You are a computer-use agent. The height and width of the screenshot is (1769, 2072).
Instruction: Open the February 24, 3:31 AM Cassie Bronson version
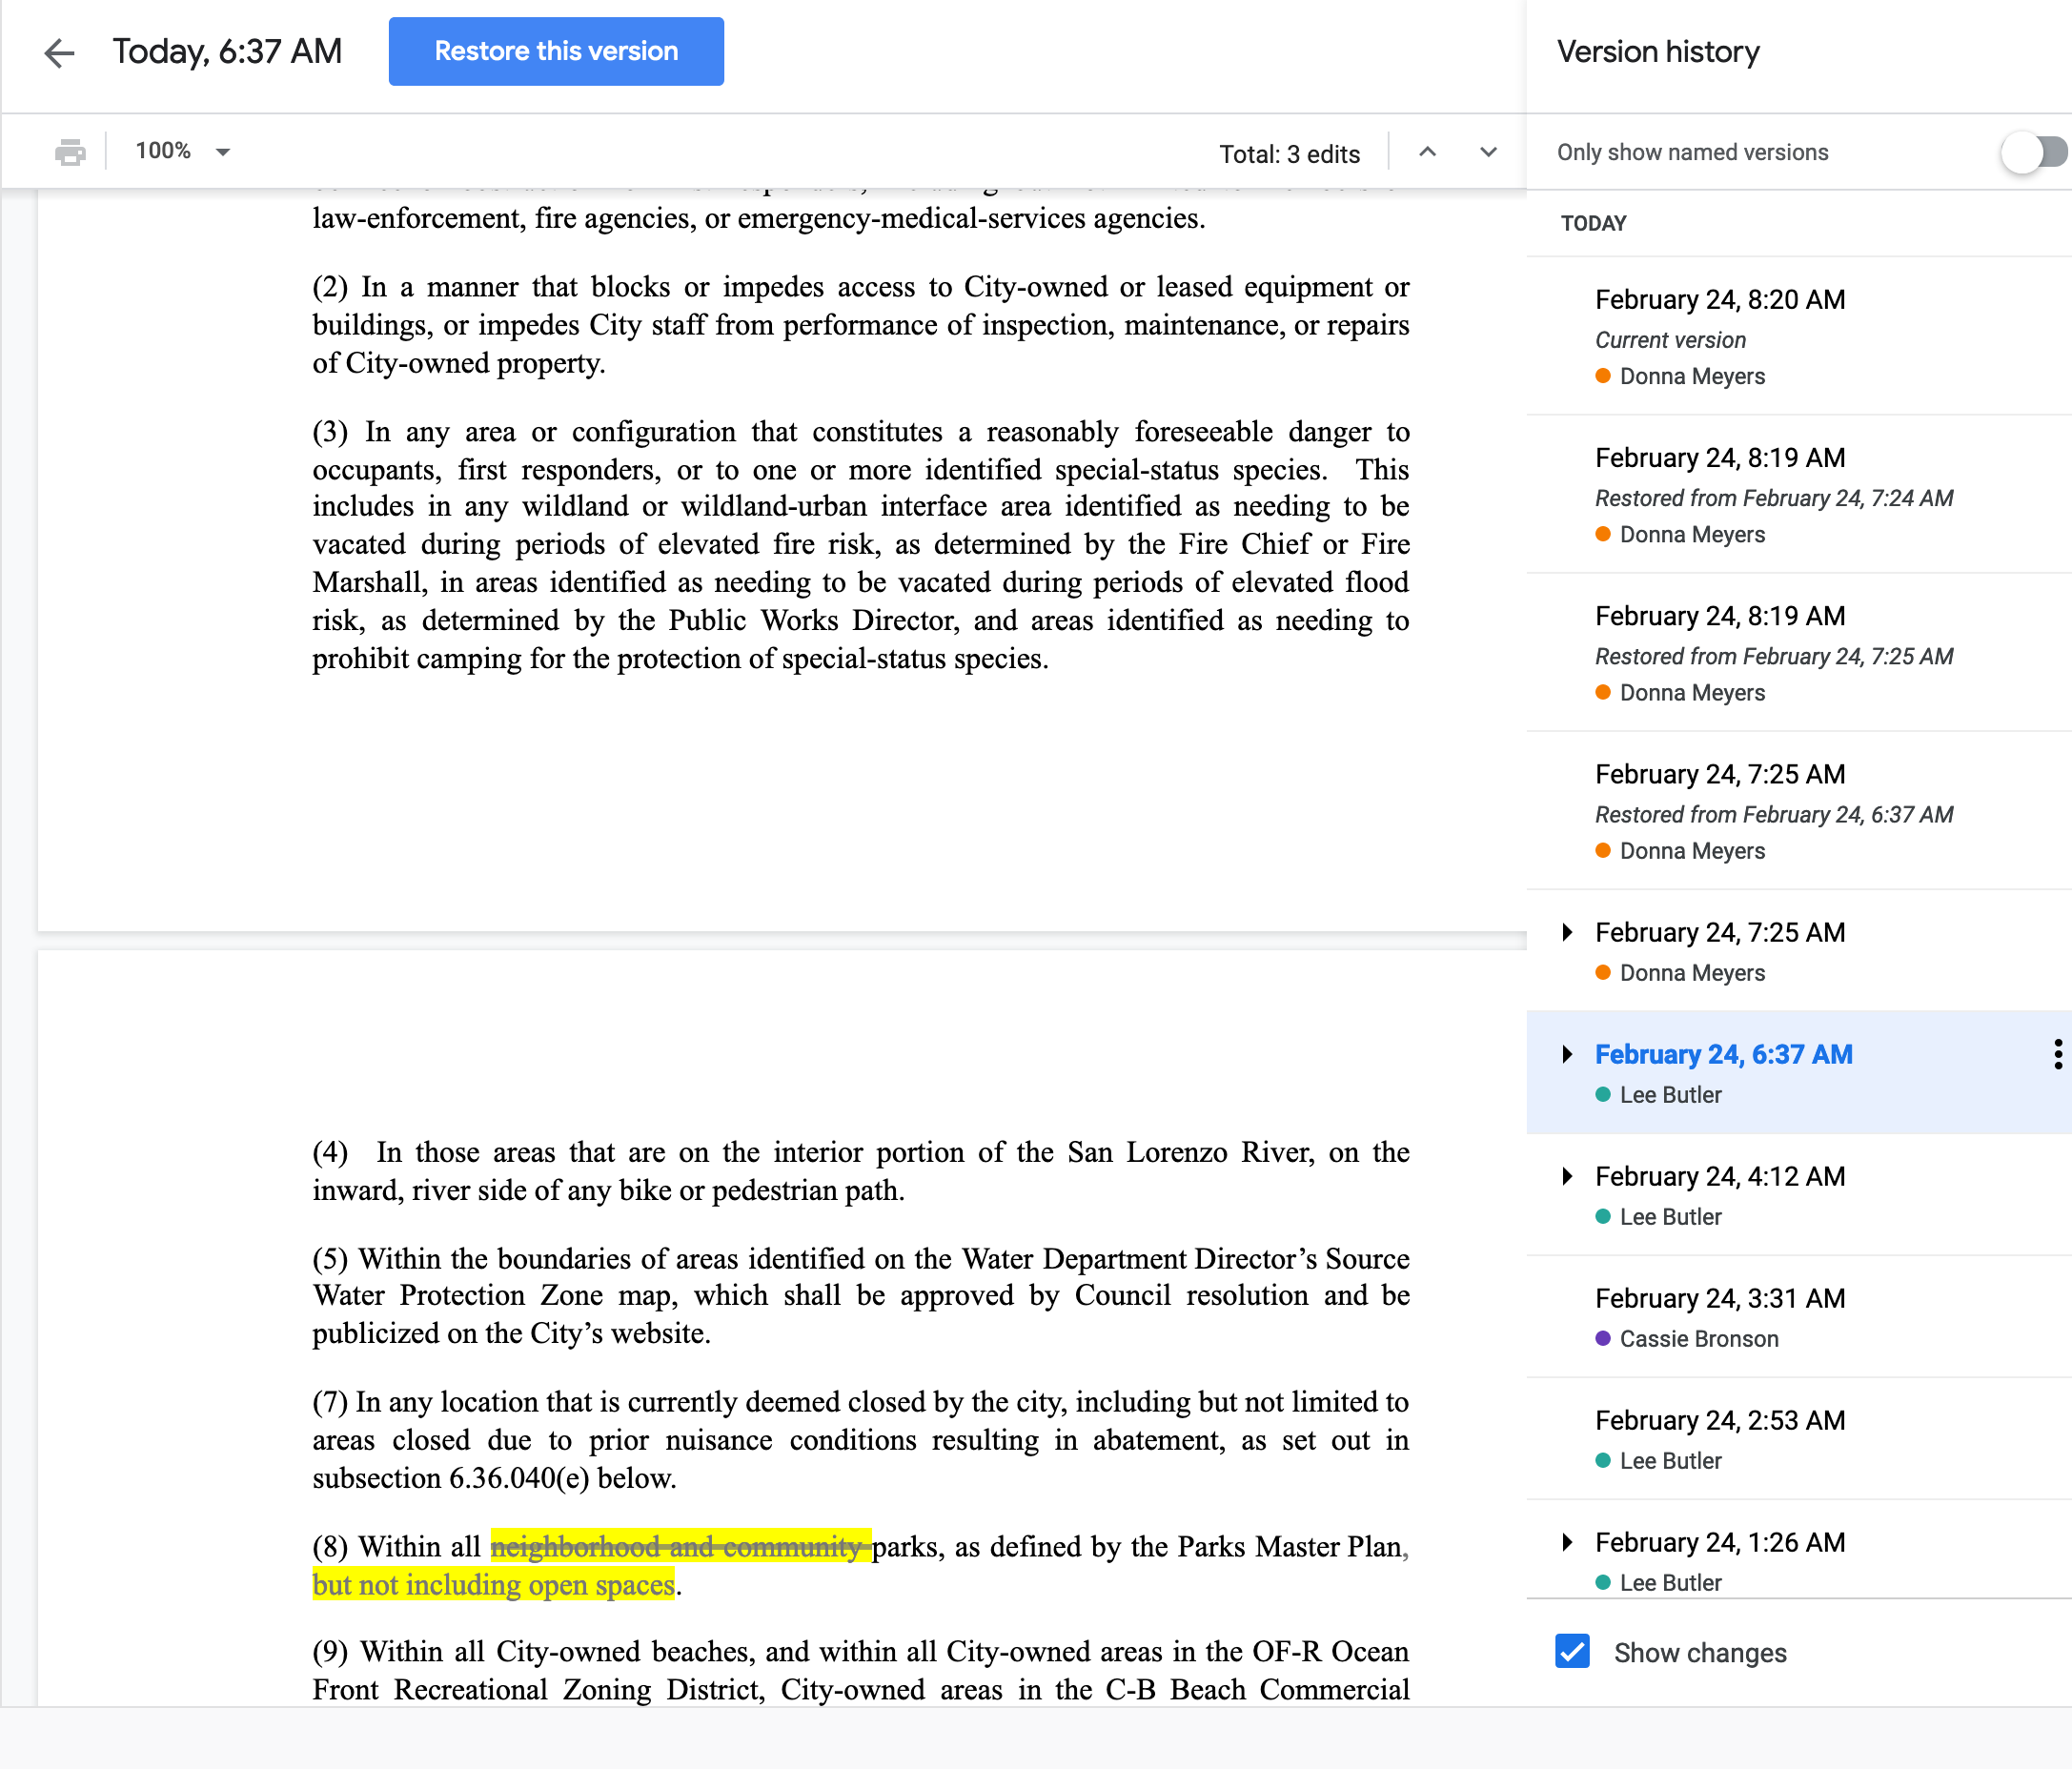coord(1719,1299)
